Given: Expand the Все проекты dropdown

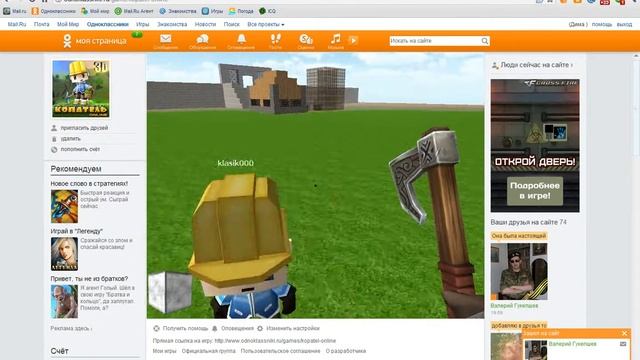Looking at the screenshot, I should coord(266,24).
